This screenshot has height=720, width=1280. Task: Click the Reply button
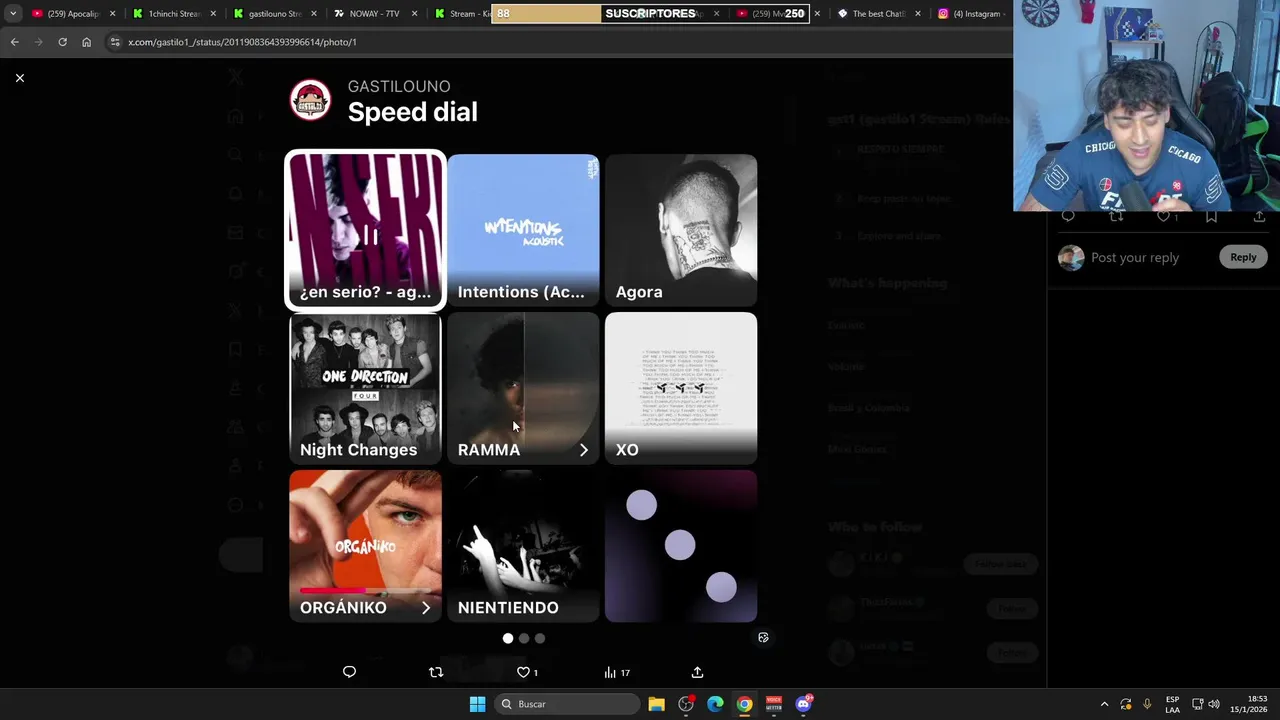point(1243,257)
